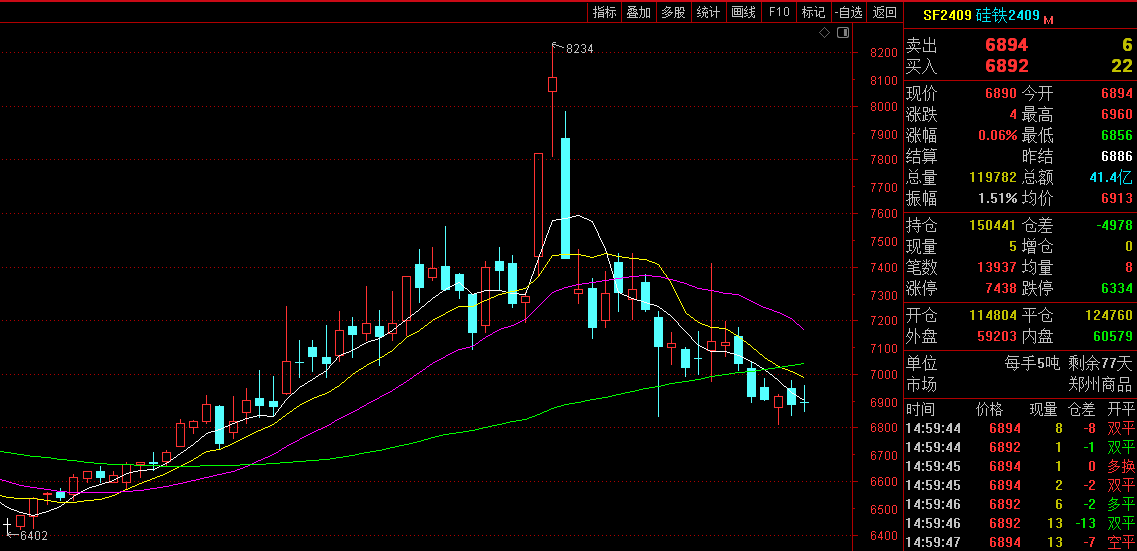Activate the 画线 drawing tool
The width and height of the screenshot is (1137, 551).
[x=743, y=12]
